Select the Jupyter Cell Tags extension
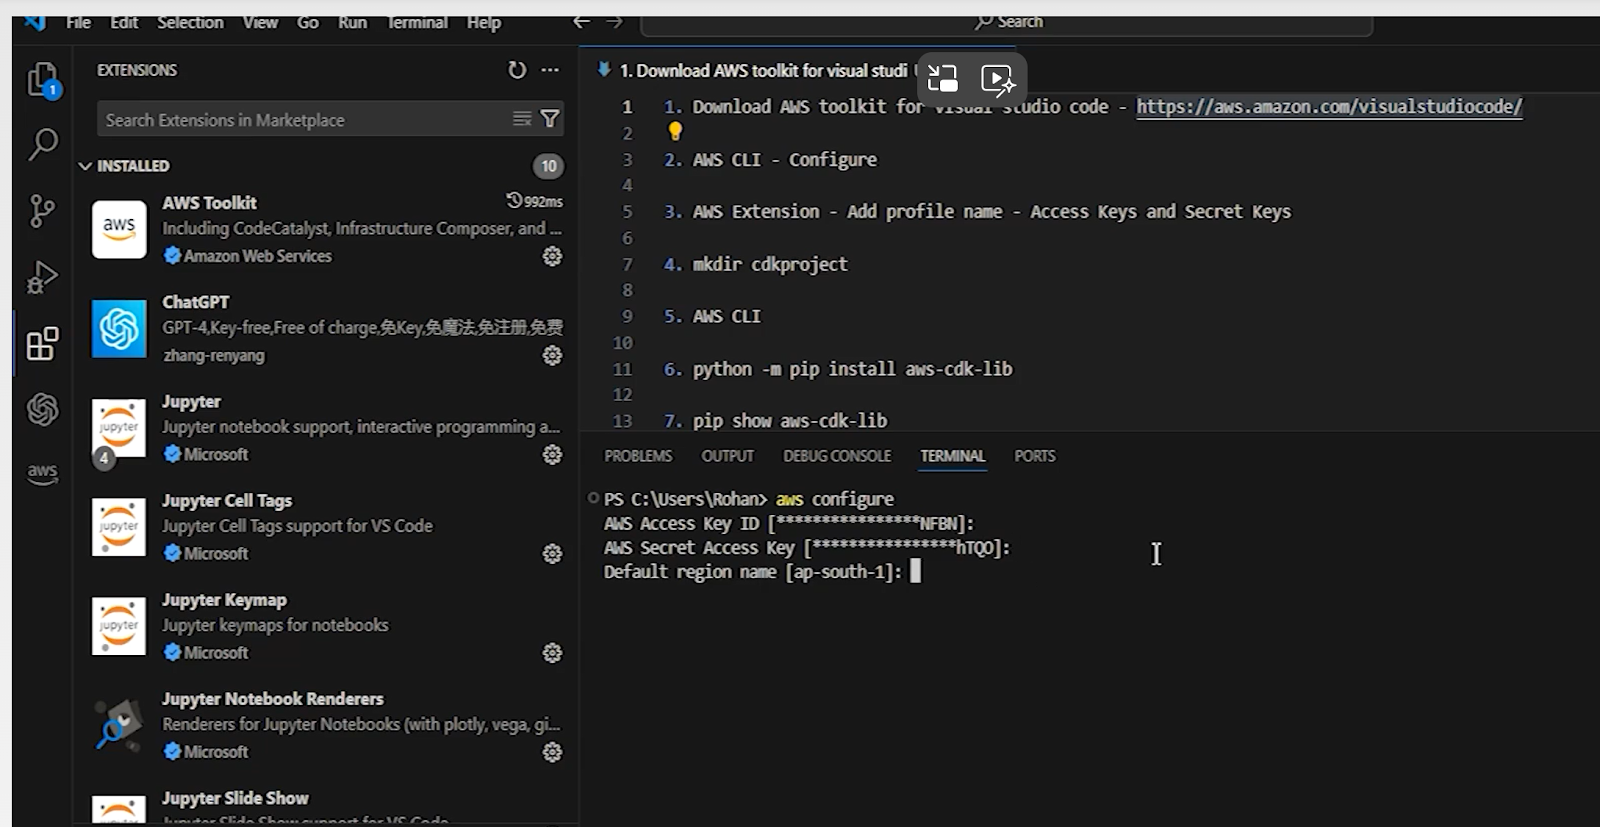Viewport: 1600px width, 827px height. 325,527
